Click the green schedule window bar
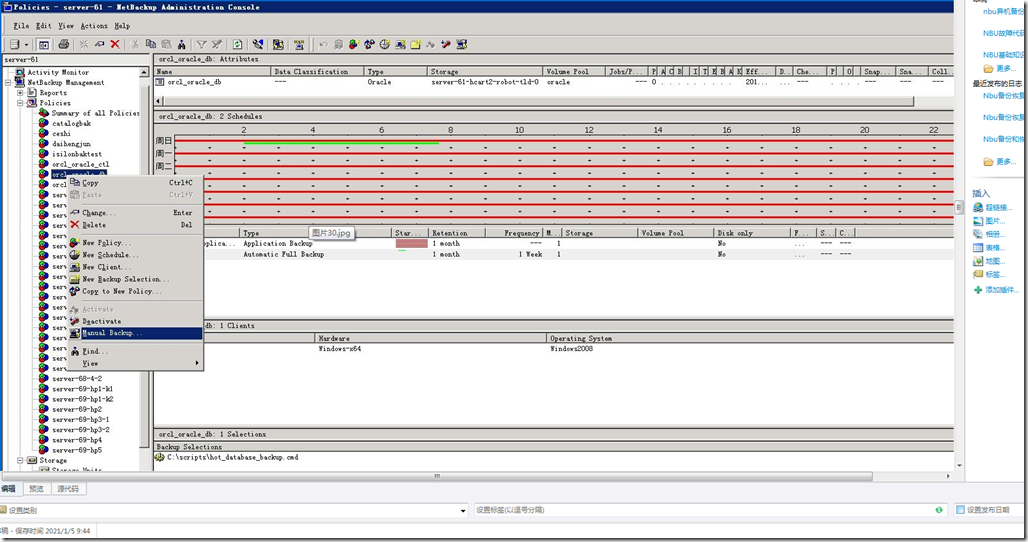 tap(340, 143)
